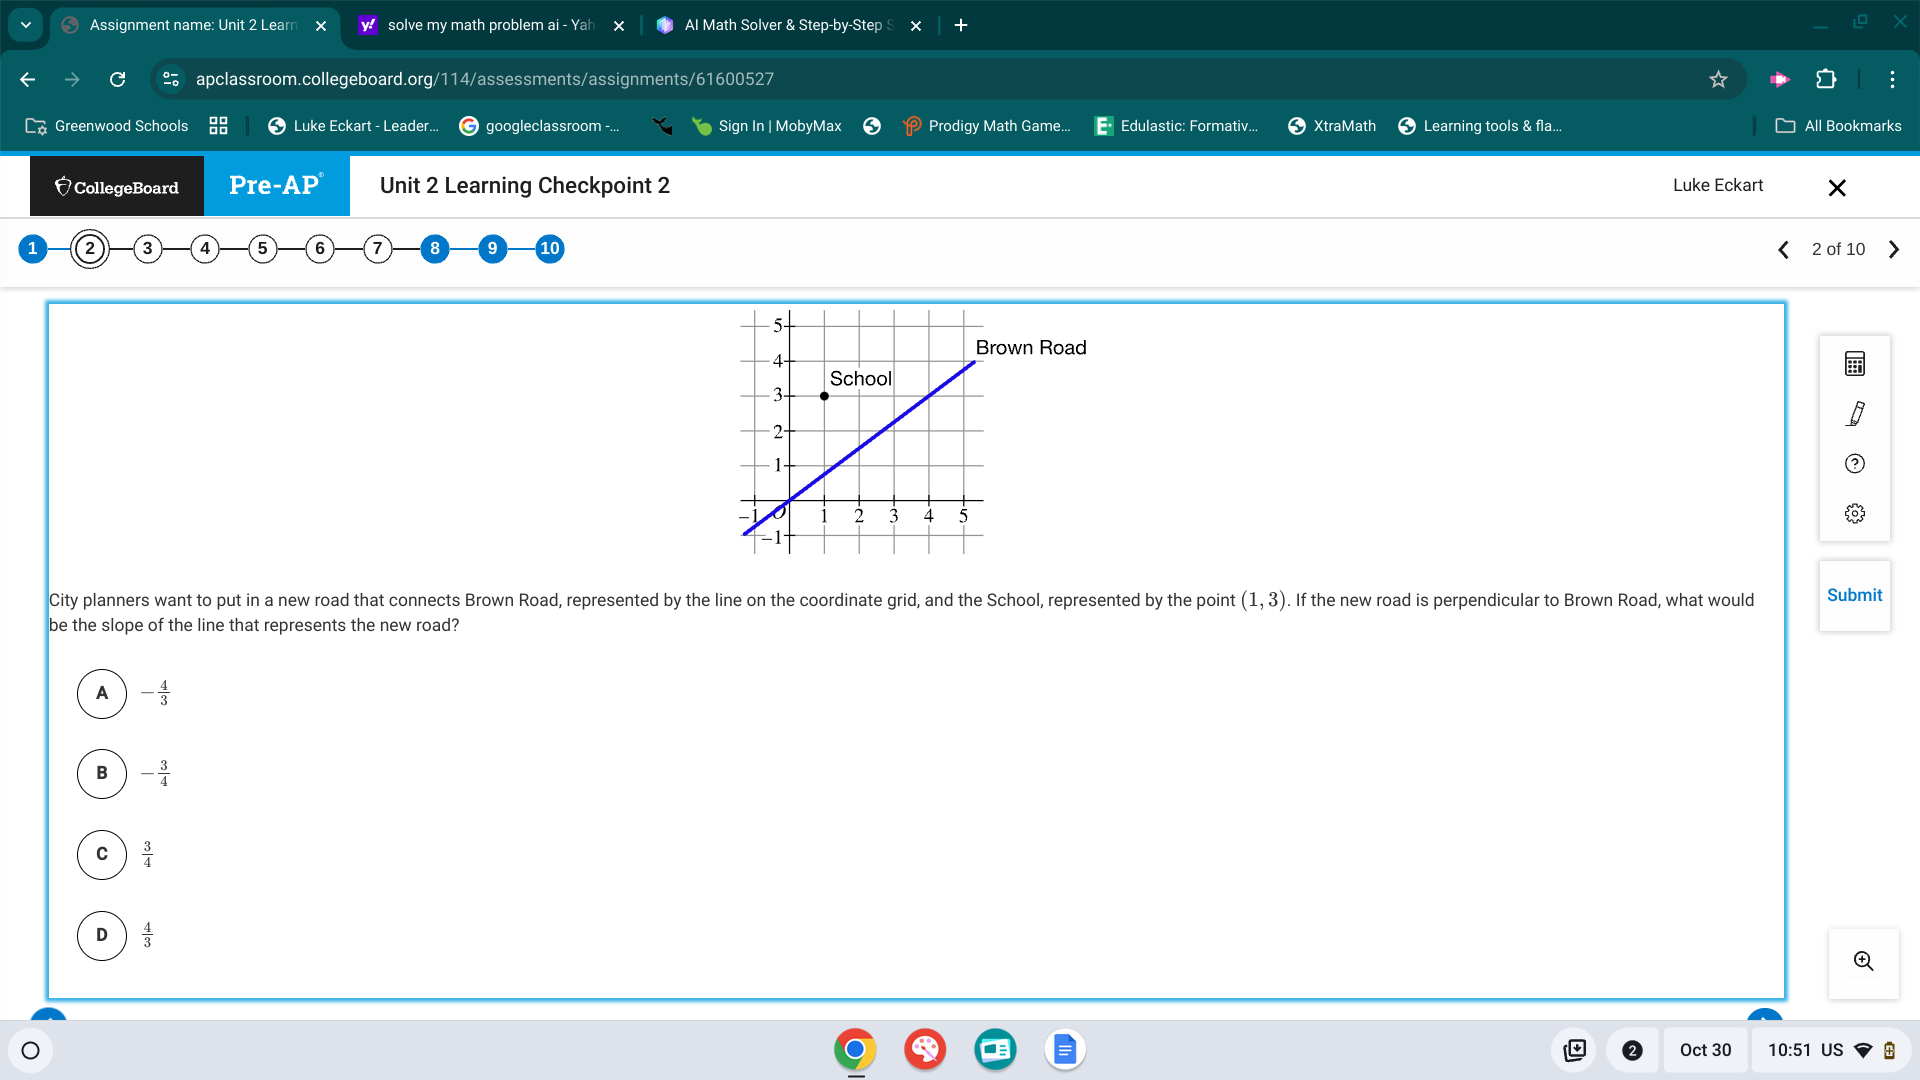The image size is (1920, 1080).
Task: Open Chrome from the shelf
Action: pyautogui.click(x=855, y=1050)
